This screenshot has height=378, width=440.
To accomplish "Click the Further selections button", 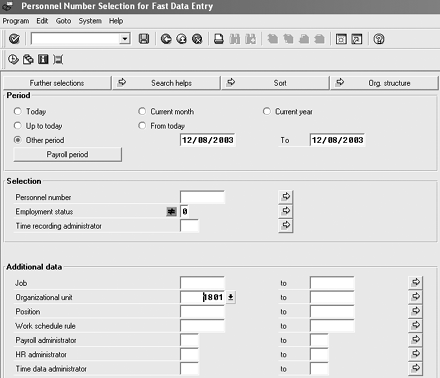I will coord(57,83).
